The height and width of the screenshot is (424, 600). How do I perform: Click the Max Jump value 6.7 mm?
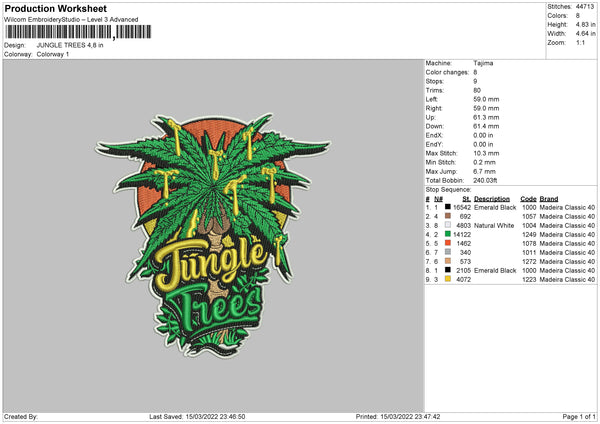click(x=484, y=171)
